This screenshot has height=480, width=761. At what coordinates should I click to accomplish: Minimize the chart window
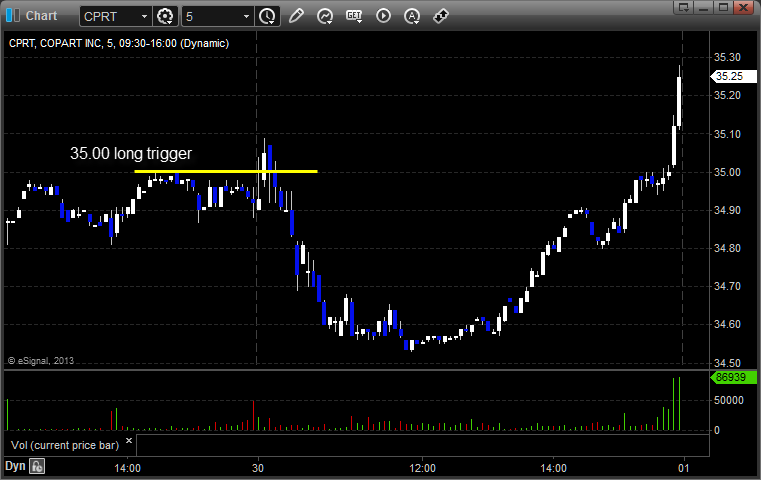coord(704,7)
